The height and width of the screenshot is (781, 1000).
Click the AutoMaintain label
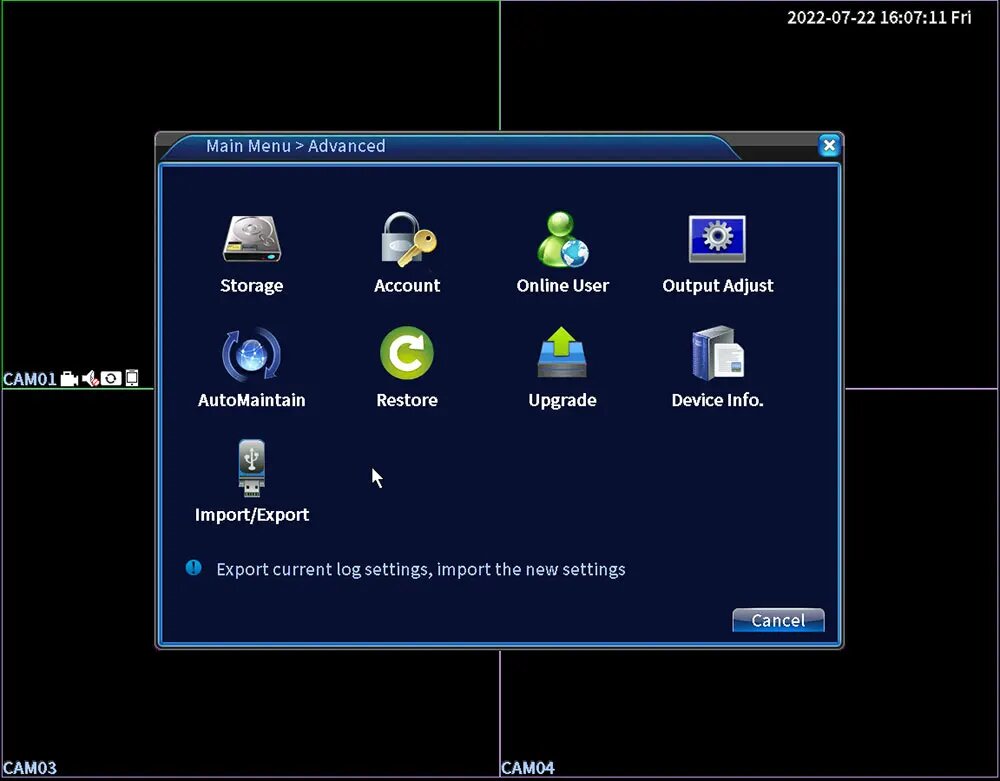click(251, 400)
